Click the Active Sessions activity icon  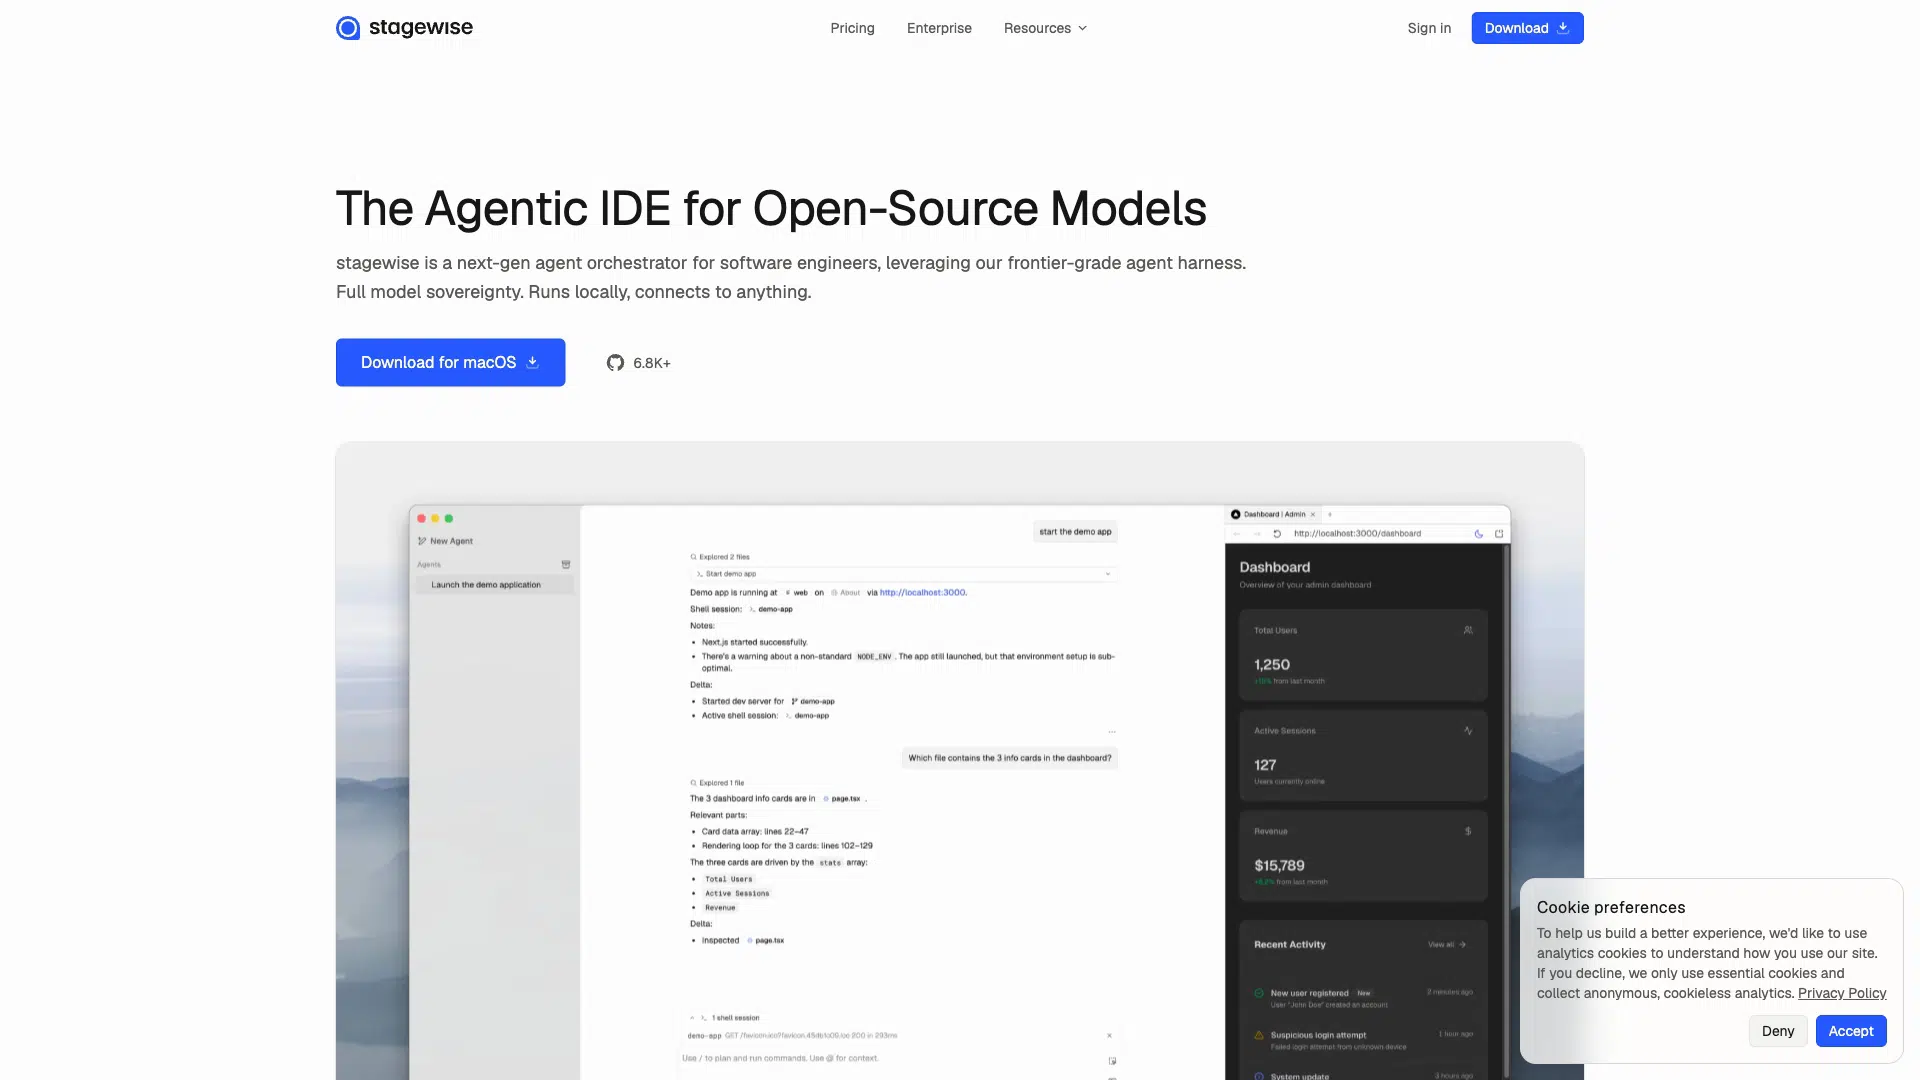coord(1468,730)
